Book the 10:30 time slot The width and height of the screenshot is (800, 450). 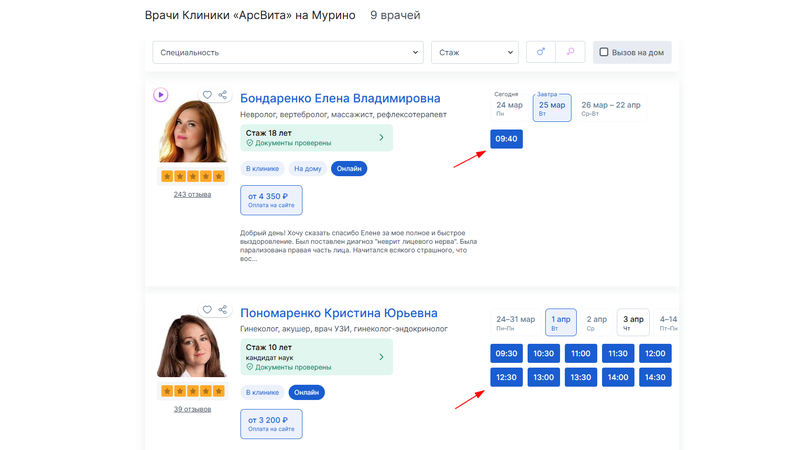point(543,353)
